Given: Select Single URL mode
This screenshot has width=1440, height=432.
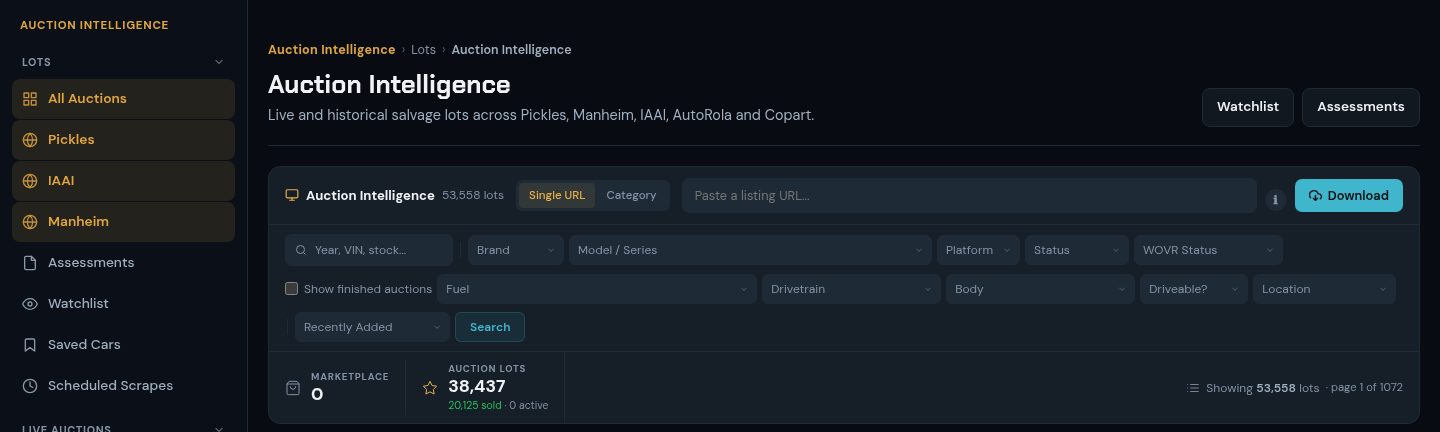Looking at the screenshot, I should pyautogui.click(x=557, y=196).
